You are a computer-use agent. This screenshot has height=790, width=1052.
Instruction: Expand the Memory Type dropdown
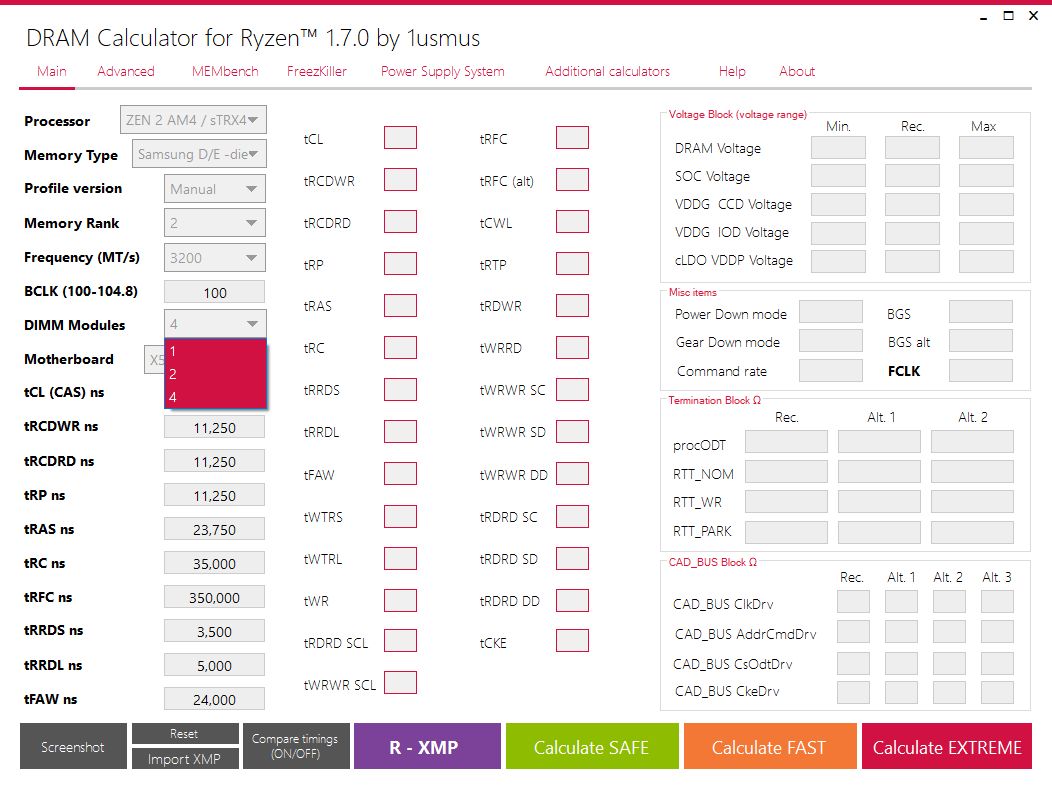(199, 154)
